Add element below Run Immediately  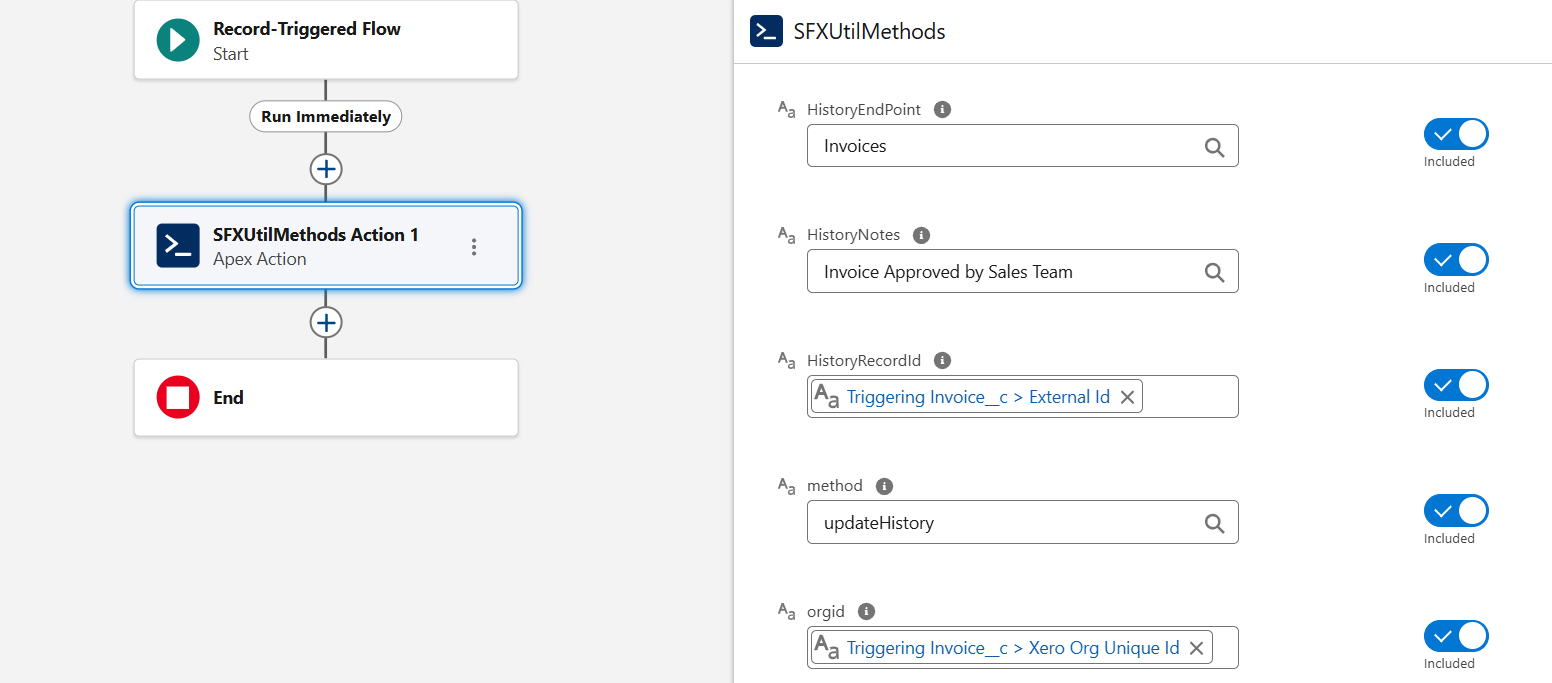coord(326,169)
